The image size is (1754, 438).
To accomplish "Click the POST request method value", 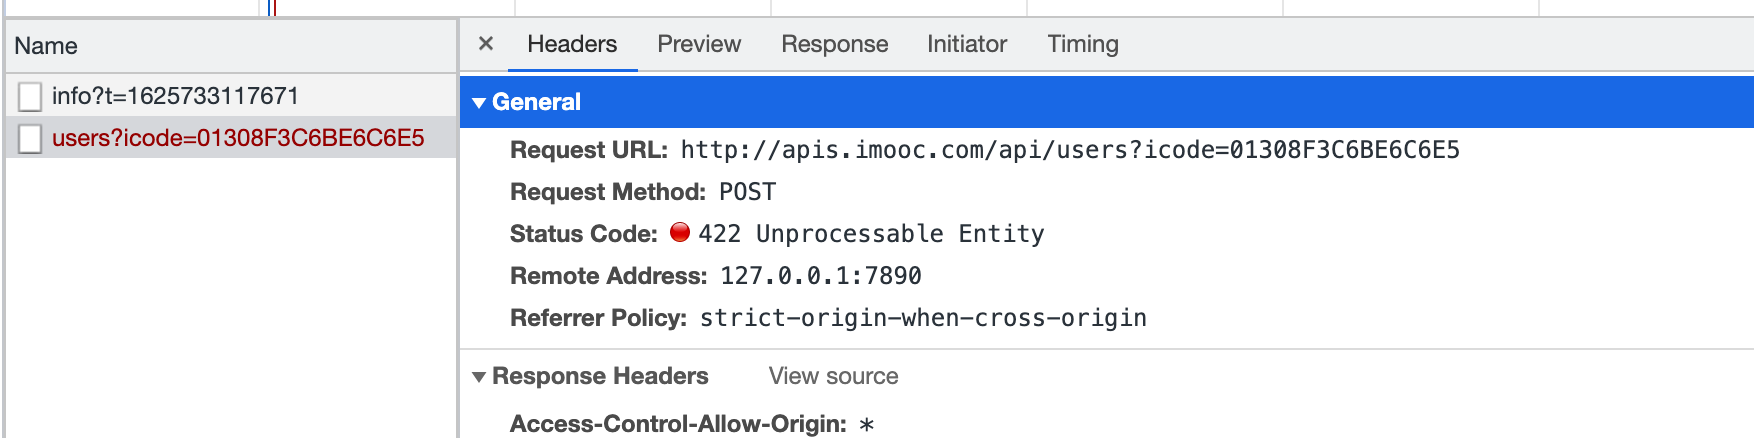I will pos(747,192).
